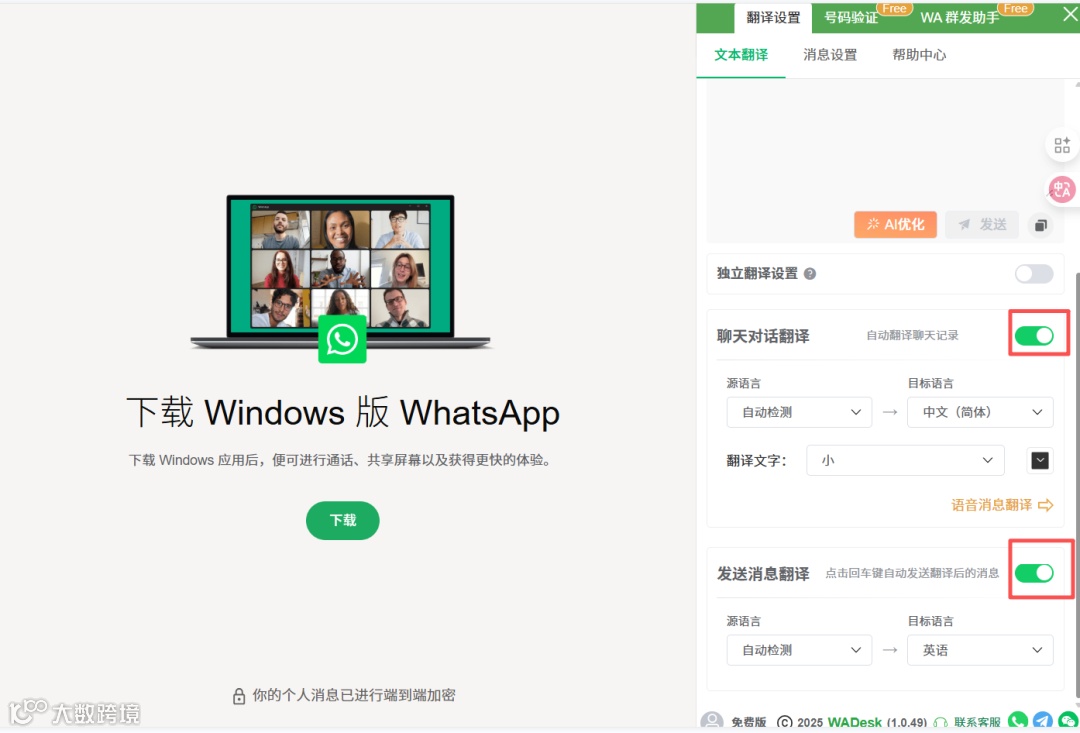Click the 点击回车键自动发送翻译后的消息 text

(912, 573)
